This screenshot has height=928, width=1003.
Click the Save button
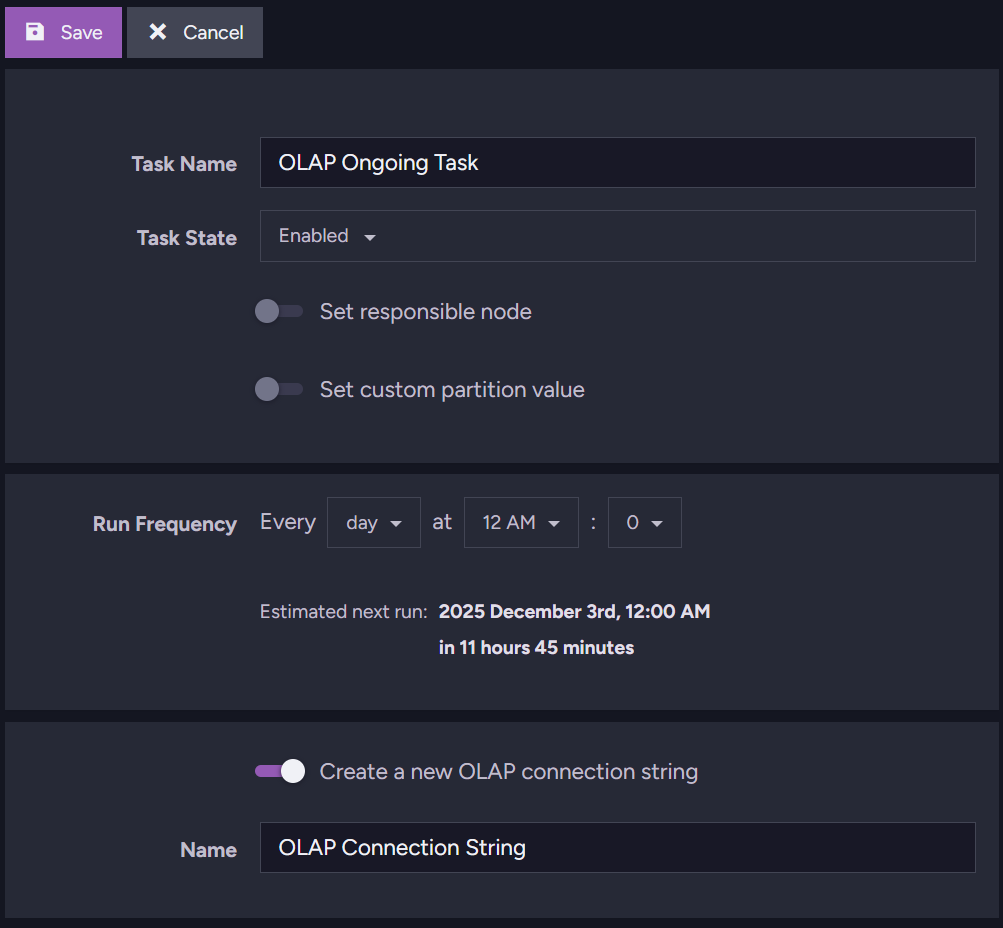(63, 33)
